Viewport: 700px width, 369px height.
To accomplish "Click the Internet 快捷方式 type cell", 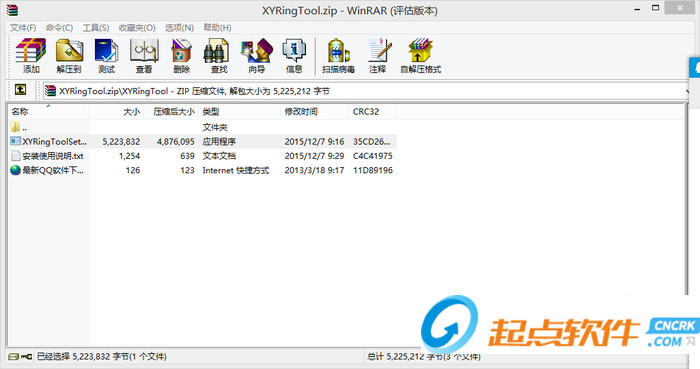I will [x=236, y=170].
